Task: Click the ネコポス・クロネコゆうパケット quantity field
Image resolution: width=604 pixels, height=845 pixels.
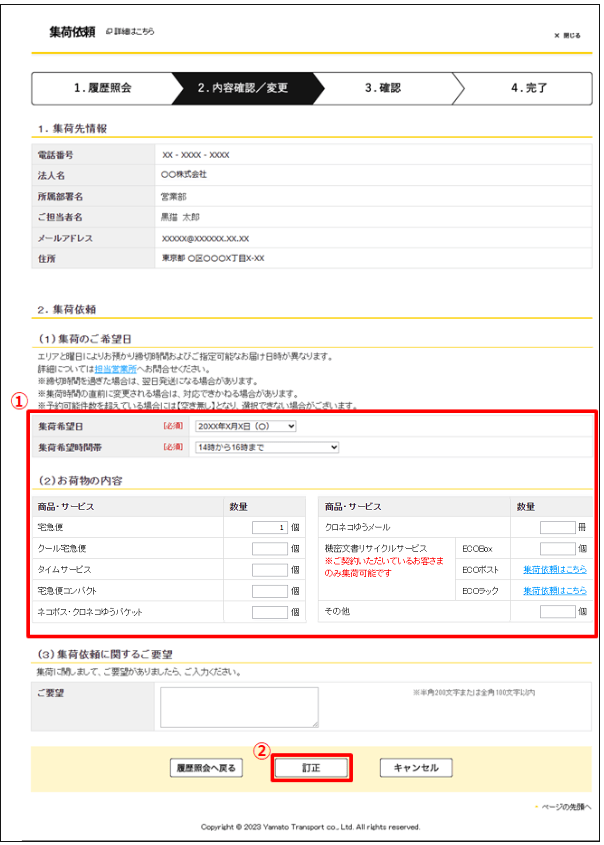Action: [270, 612]
